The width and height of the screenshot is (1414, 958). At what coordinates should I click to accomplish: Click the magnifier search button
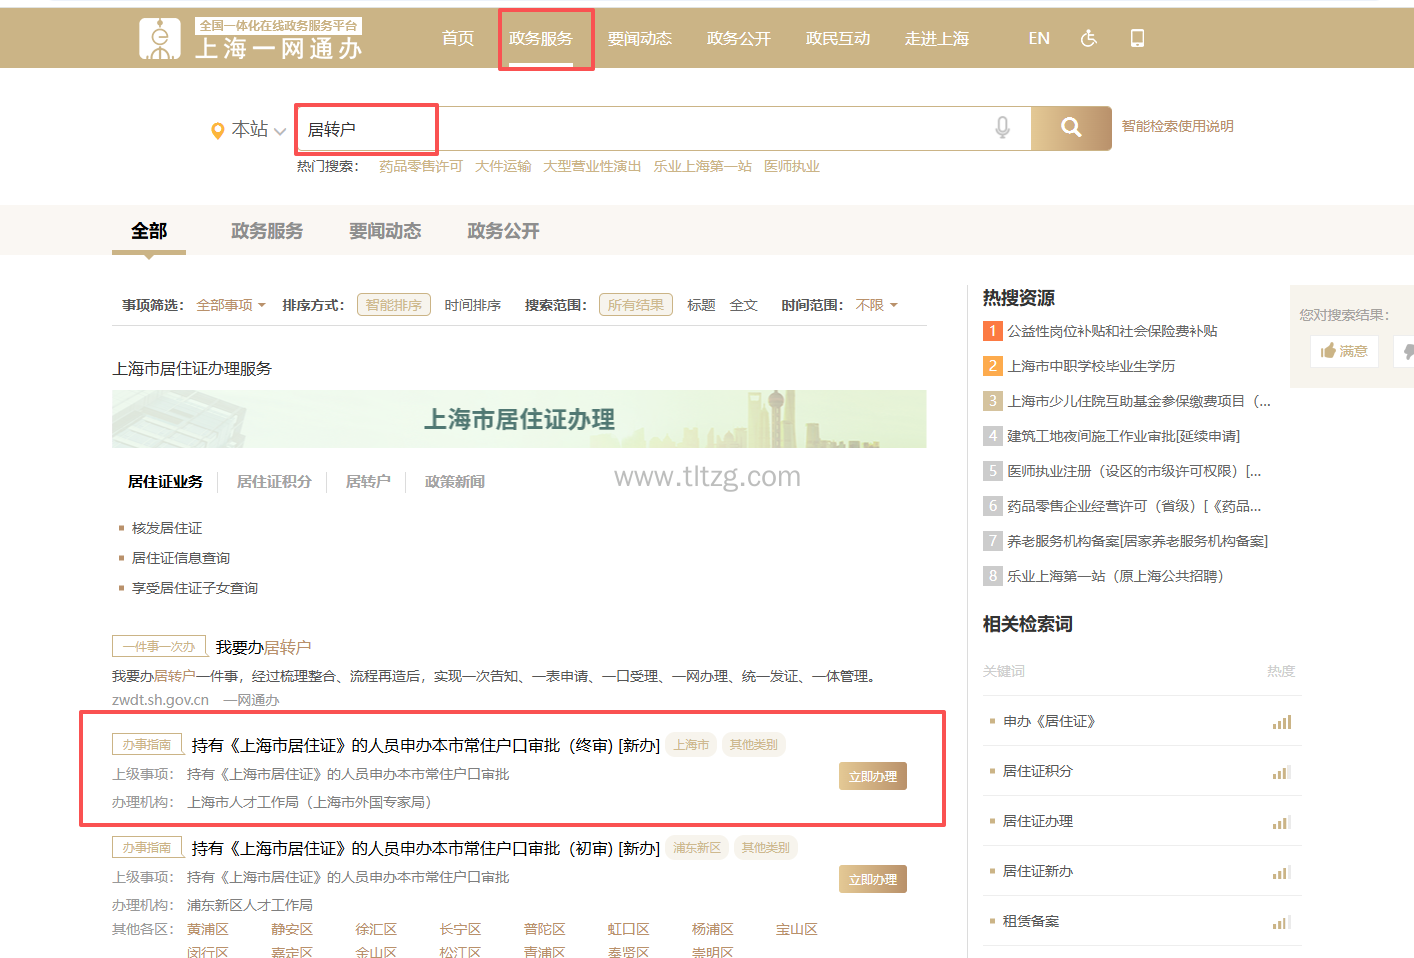pyautogui.click(x=1070, y=128)
